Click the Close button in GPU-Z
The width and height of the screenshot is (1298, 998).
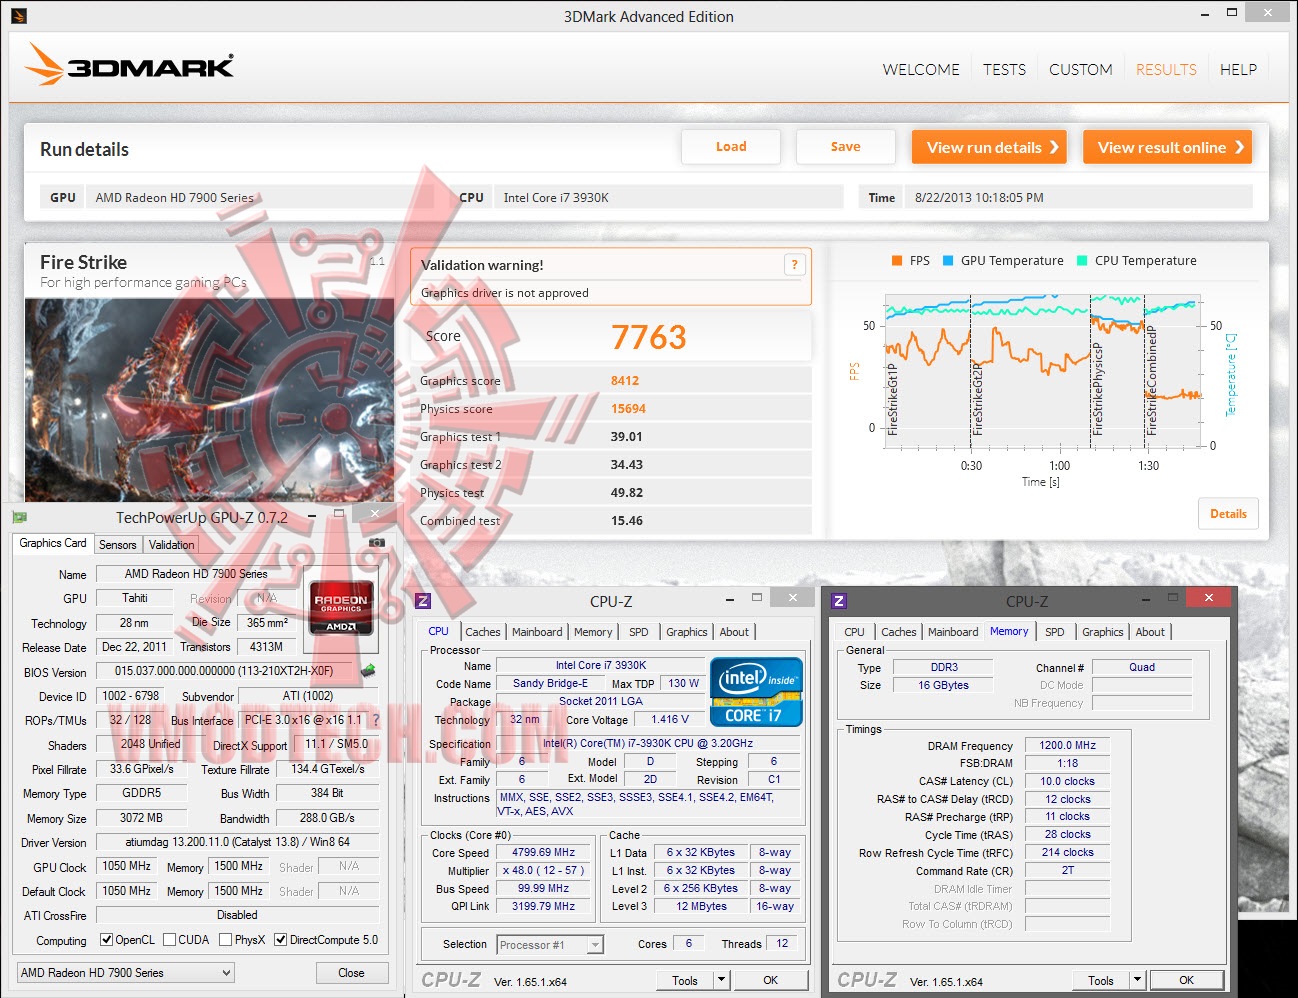point(351,972)
